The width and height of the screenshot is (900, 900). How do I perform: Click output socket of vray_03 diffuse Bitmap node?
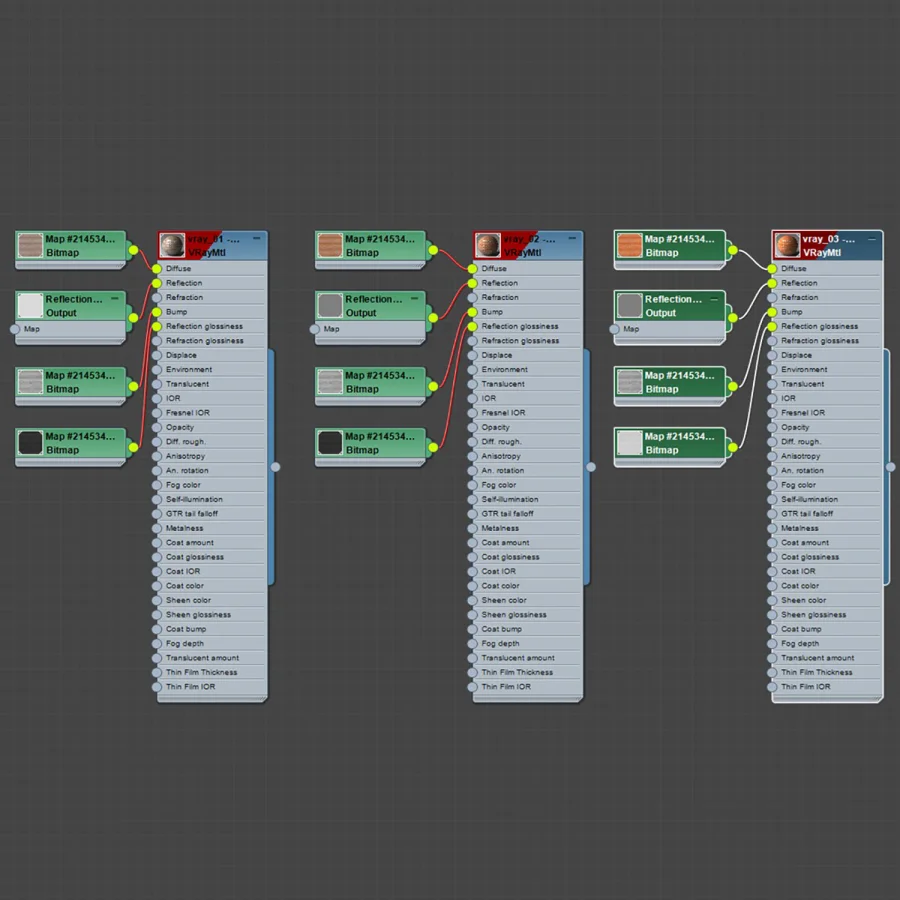coord(733,250)
